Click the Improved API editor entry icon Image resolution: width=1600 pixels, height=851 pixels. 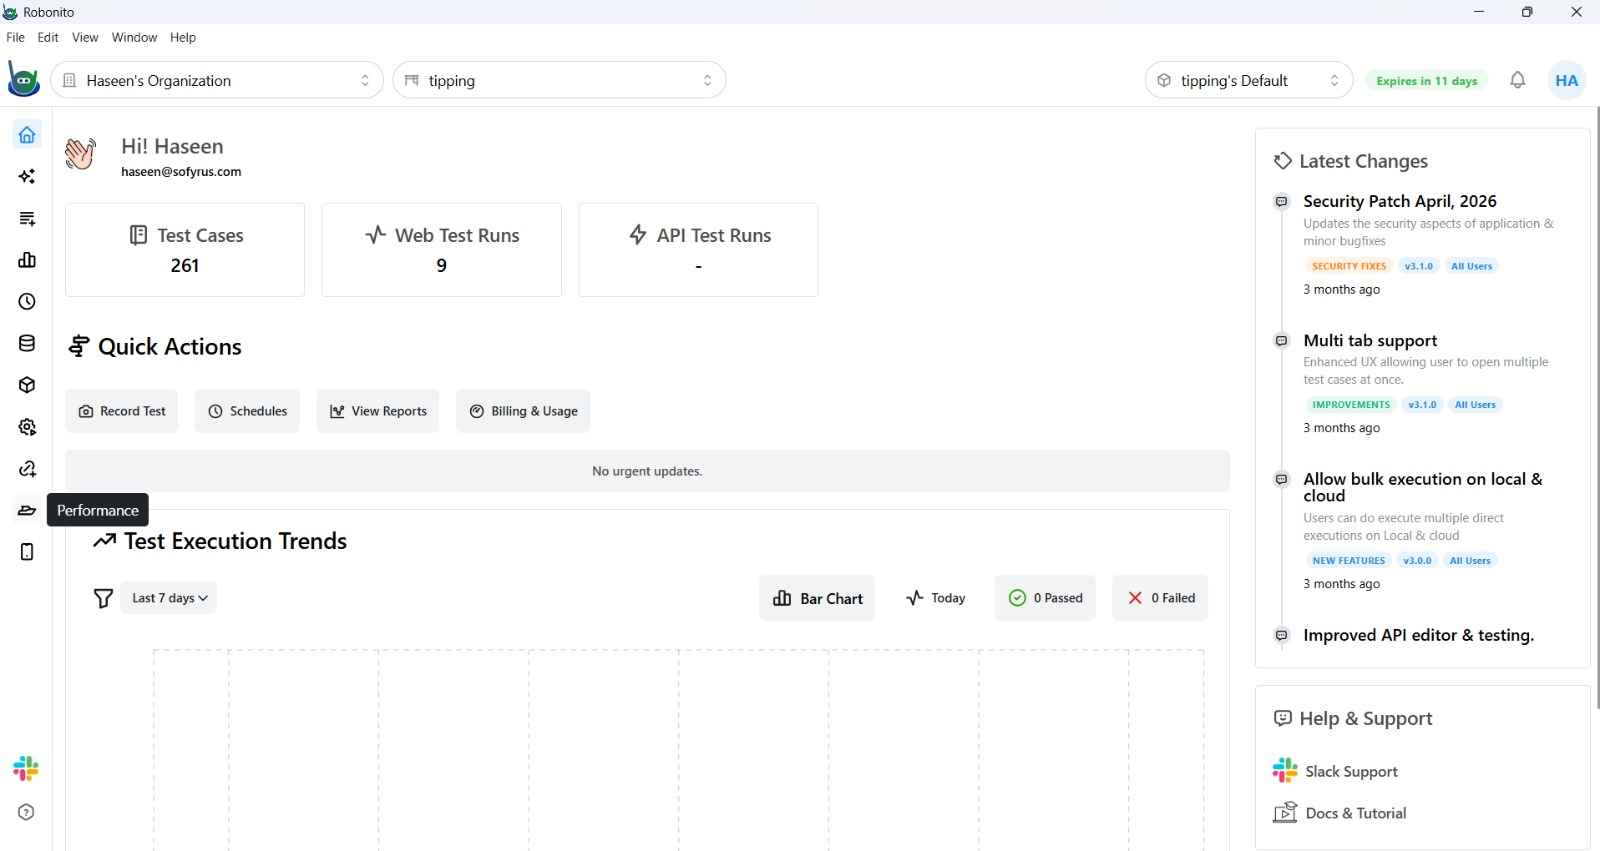(1282, 636)
